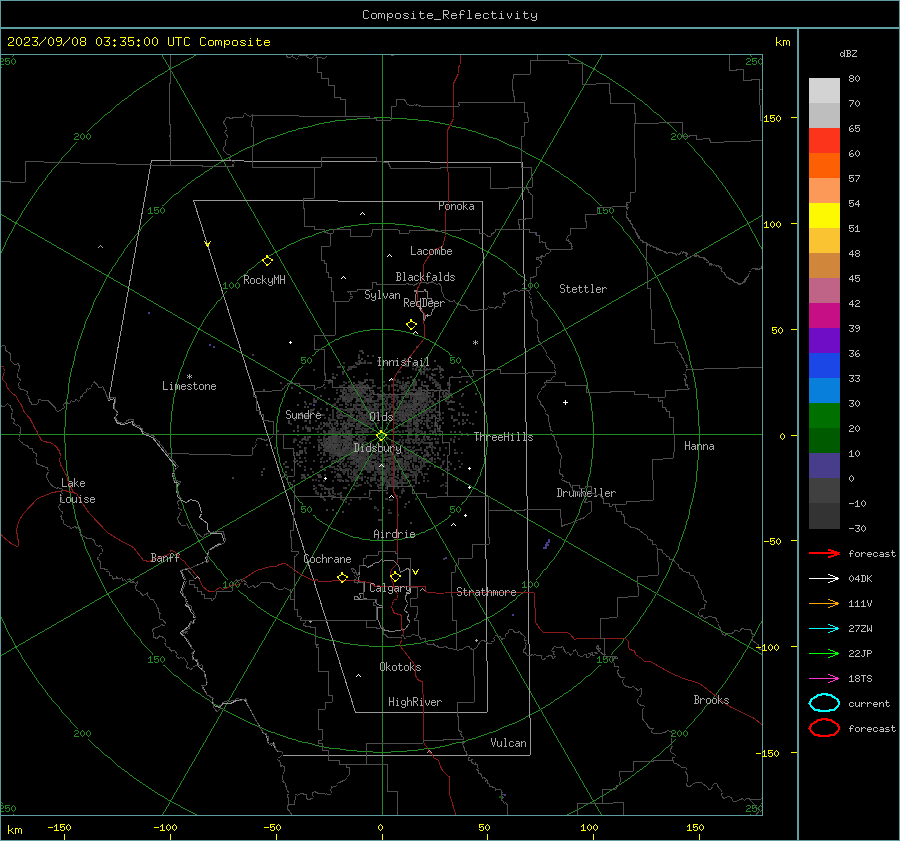Click the Vulcan city label

(x=509, y=743)
